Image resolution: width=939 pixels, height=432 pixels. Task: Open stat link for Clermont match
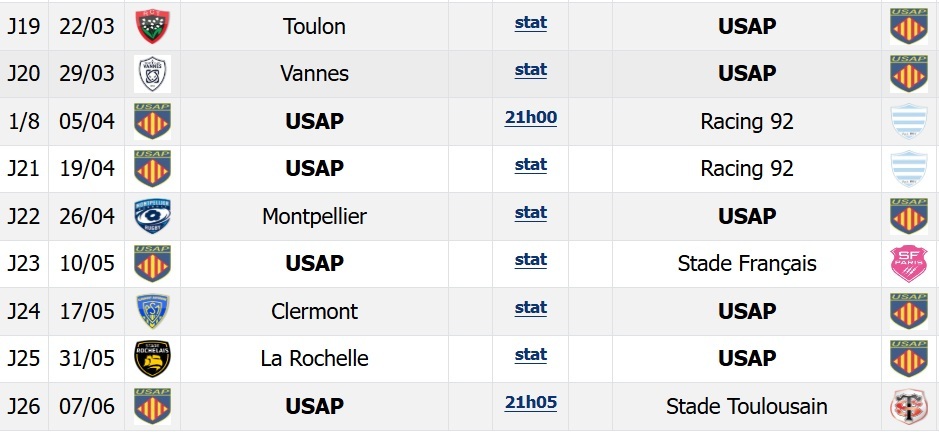(530, 308)
